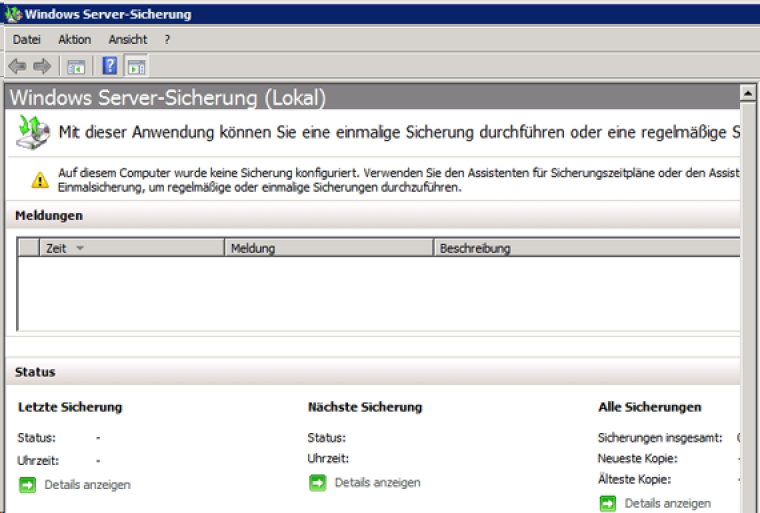Click the Windows Server-Sicherung title bar icon
Screen dimensions: 760x513
pyautogui.click(x=13, y=14)
